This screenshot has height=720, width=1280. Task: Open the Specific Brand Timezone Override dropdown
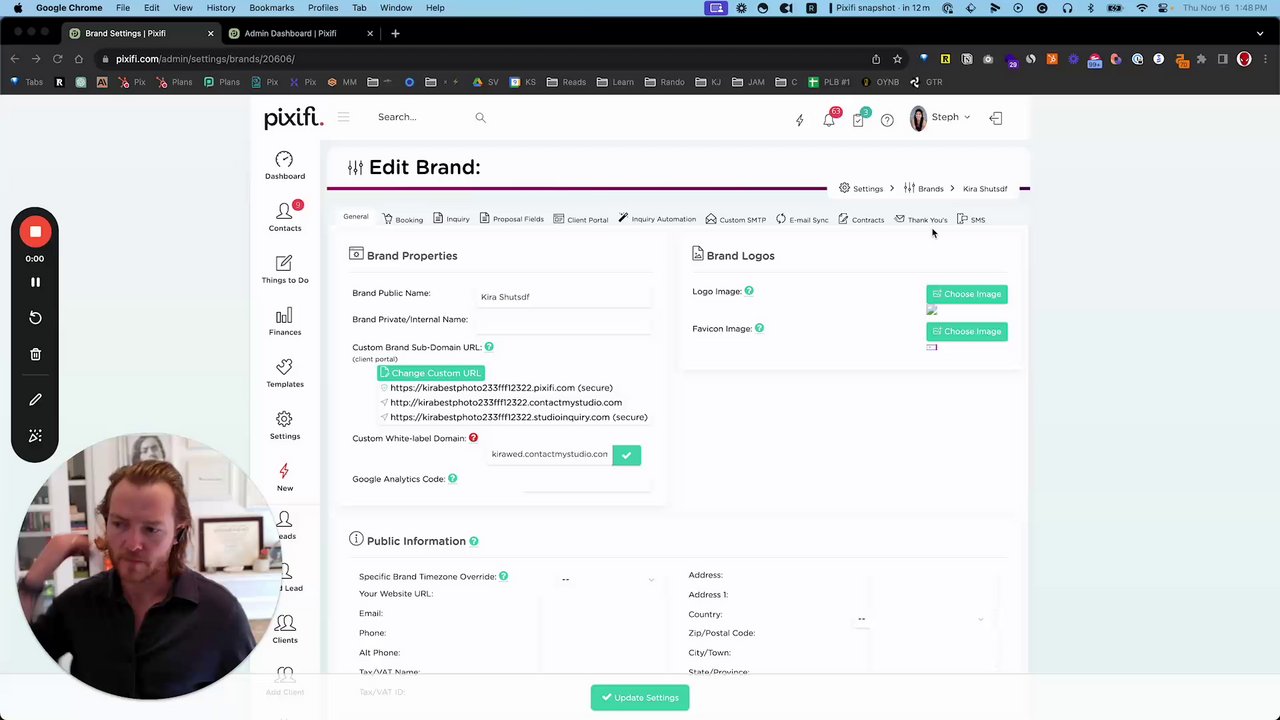pyautogui.click(x=606, y=579)
